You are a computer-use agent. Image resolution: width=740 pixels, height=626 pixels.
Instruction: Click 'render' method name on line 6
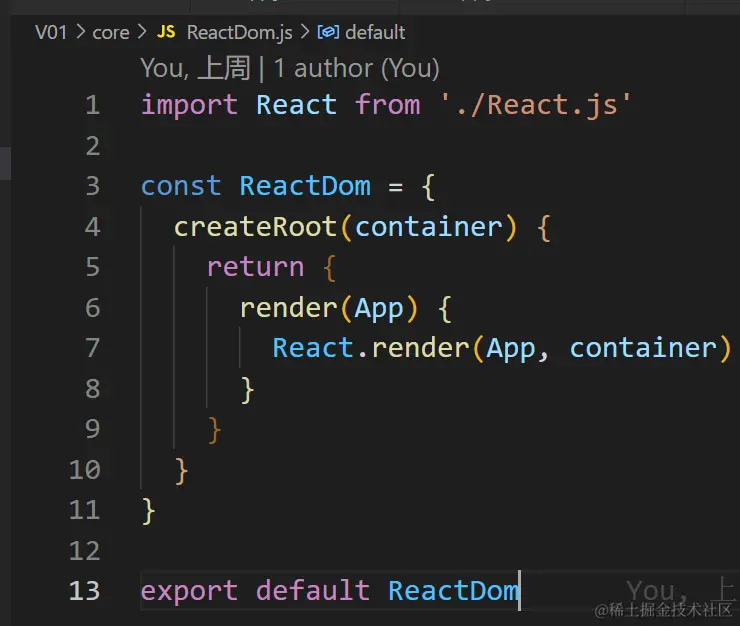click(x=289, y=308)
